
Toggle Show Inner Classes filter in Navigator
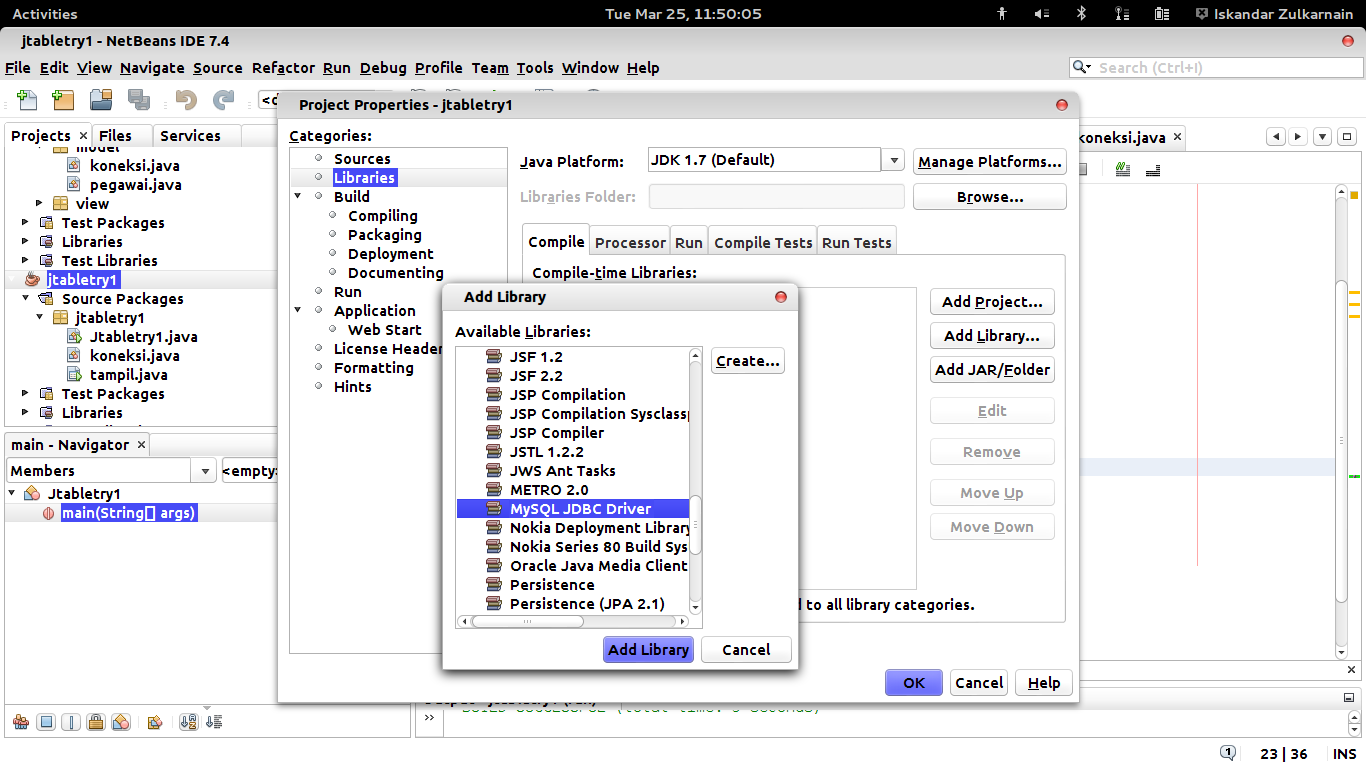[121, 722]
